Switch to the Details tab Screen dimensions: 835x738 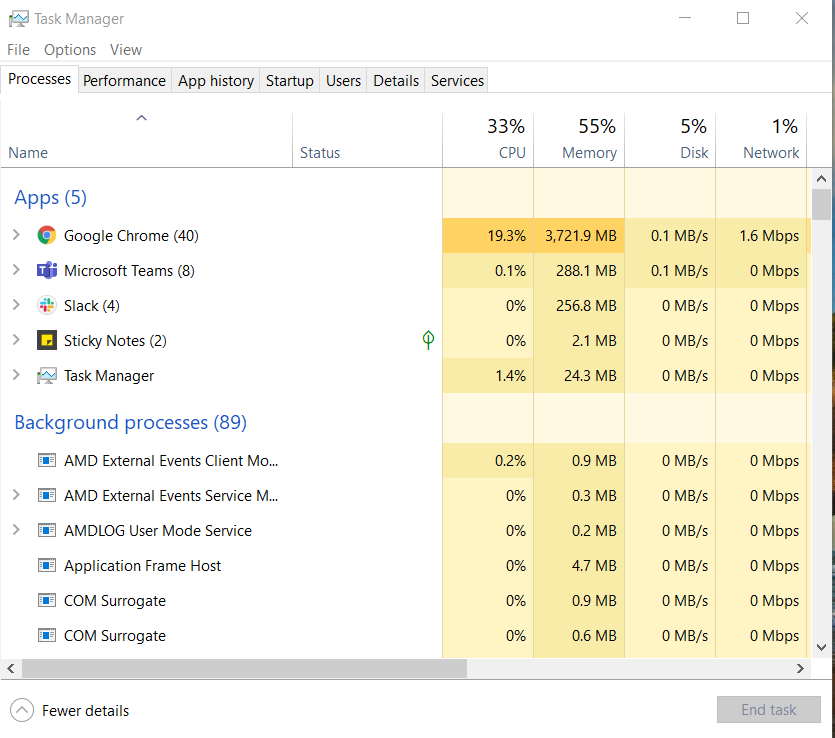396,80
